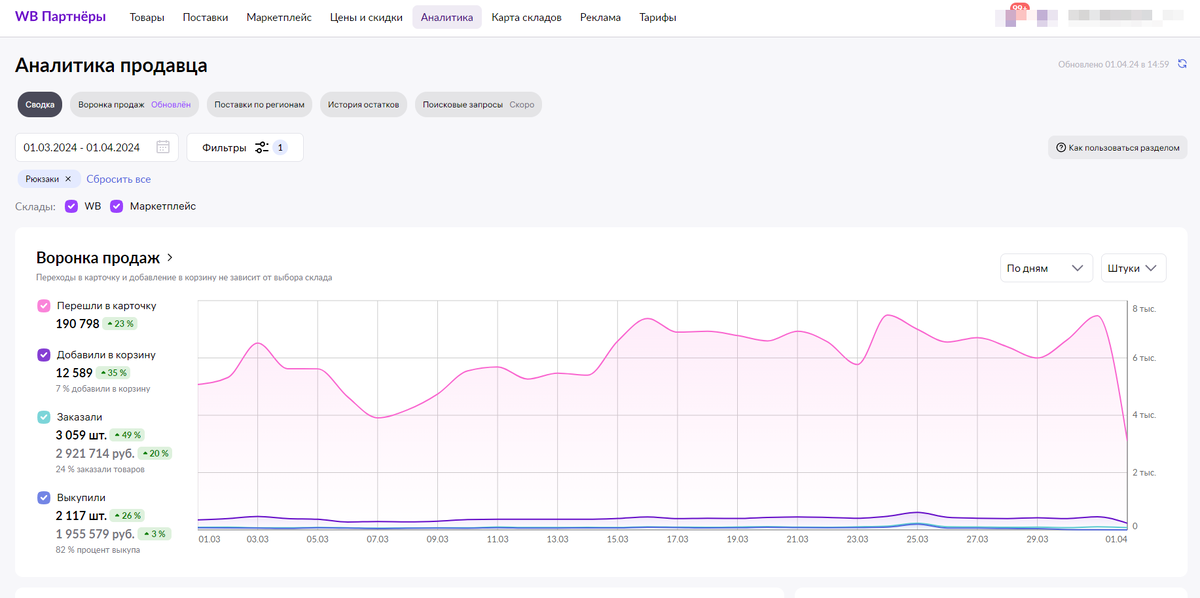1200x598 pixels.
Task: Toggle Выкупили series checkbox
Action: tap(43, 497)
